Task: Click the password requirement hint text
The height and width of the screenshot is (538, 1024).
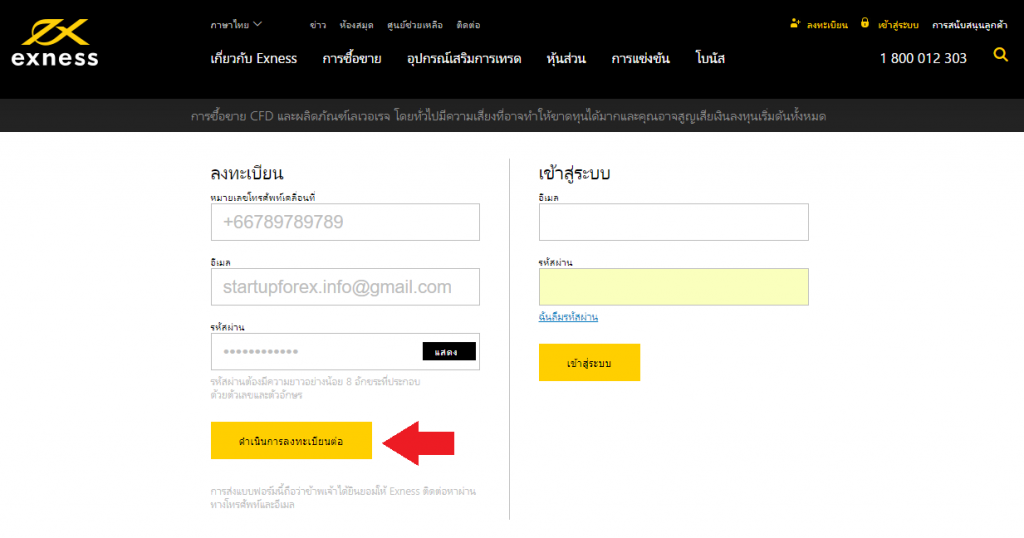Action: (x=315, y=388)
